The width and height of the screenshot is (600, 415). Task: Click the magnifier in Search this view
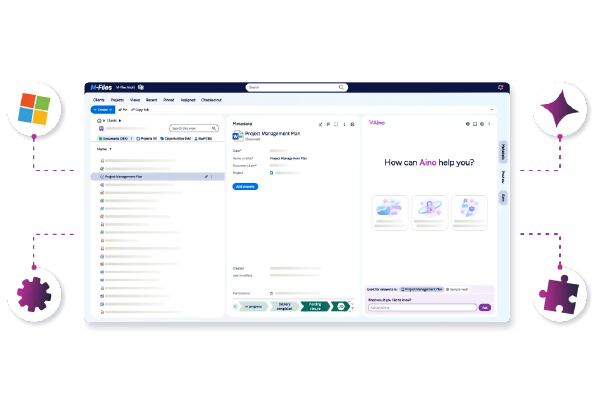(214, 129)
